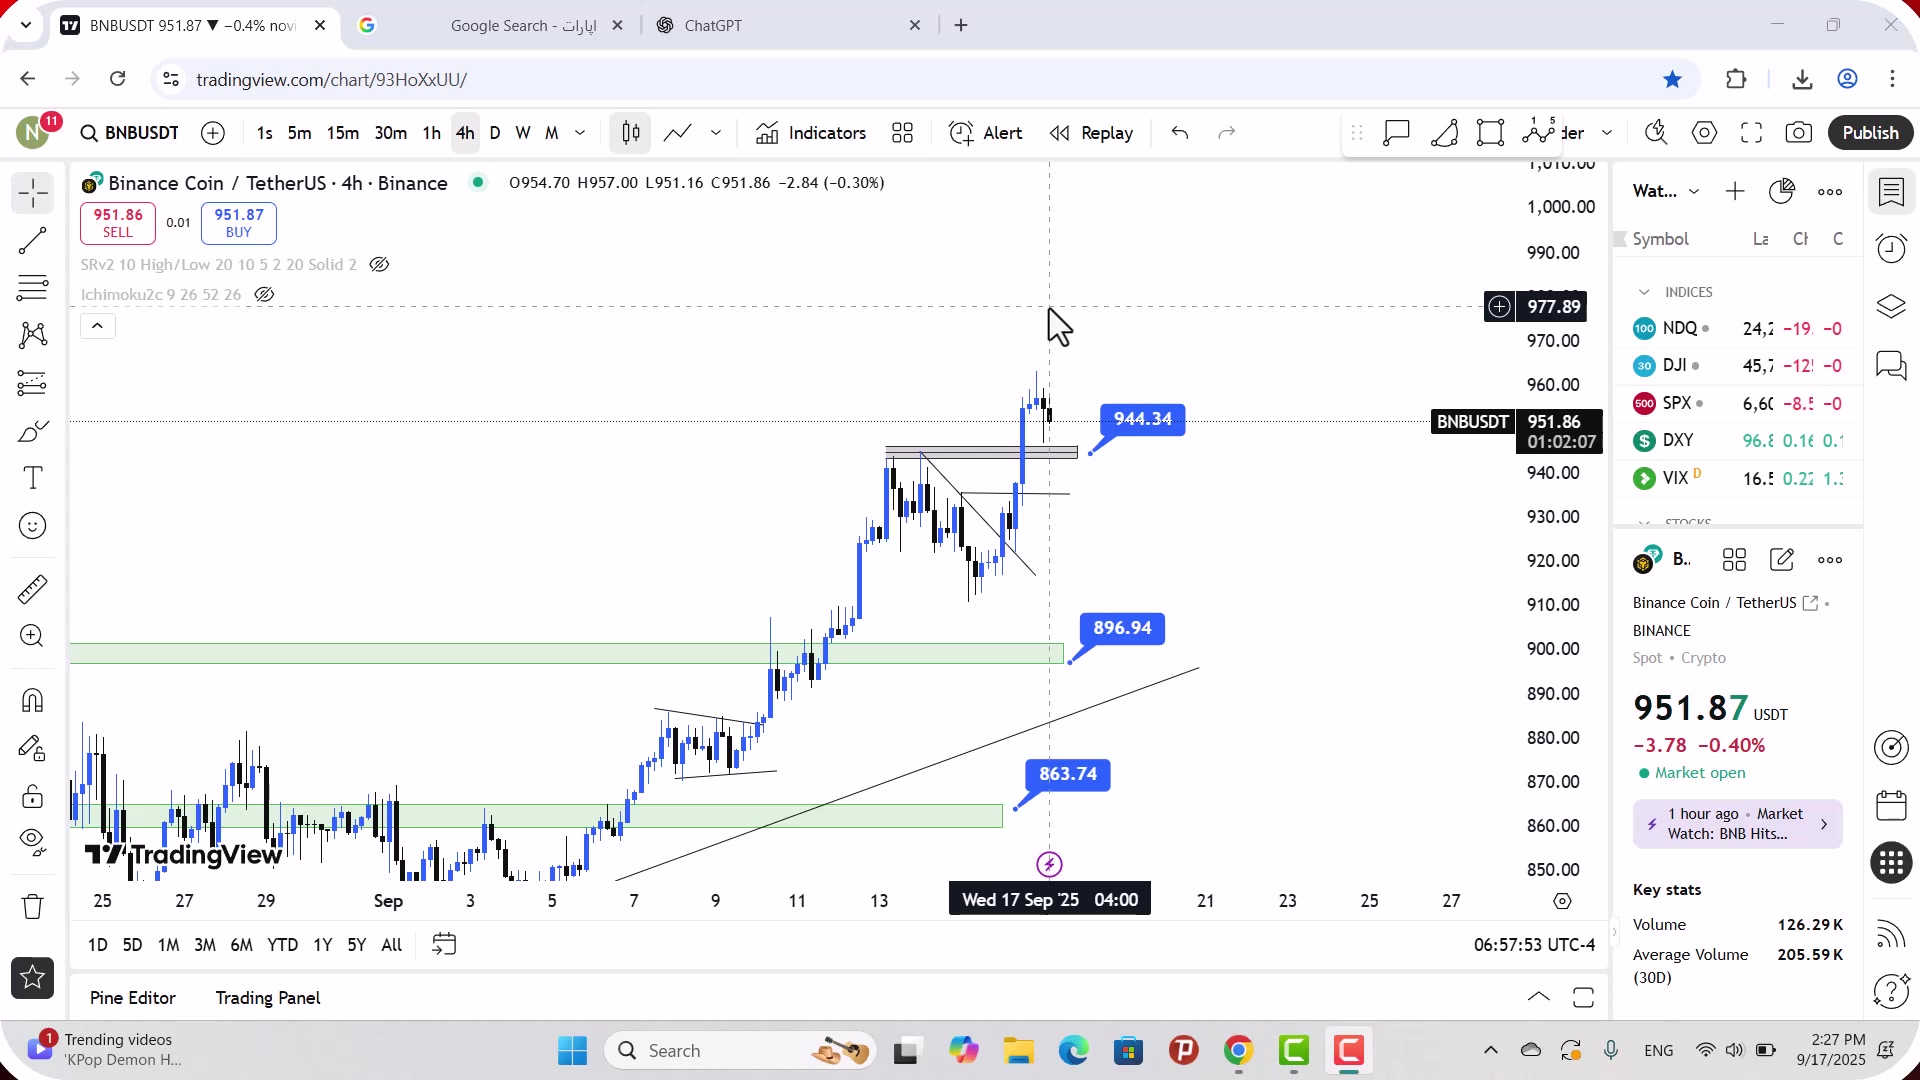Open alerts panel clock icon
The image size is (1920, 1080).
point(1891,248)
